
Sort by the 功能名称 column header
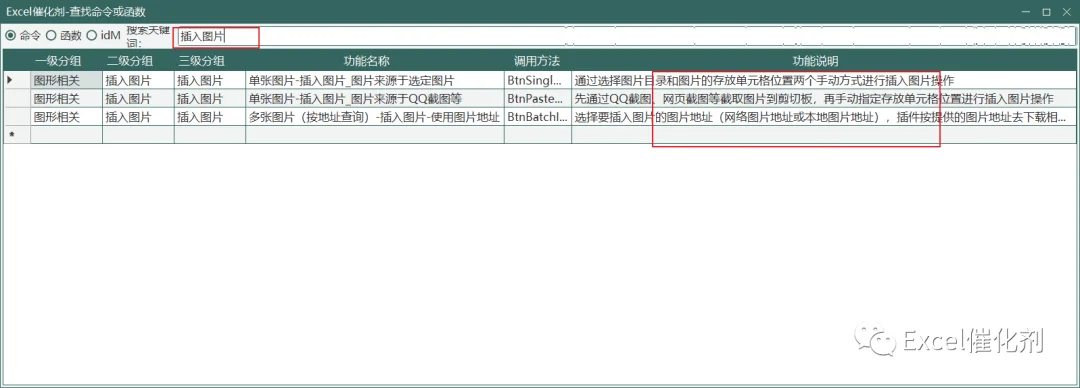pos(375,61)
